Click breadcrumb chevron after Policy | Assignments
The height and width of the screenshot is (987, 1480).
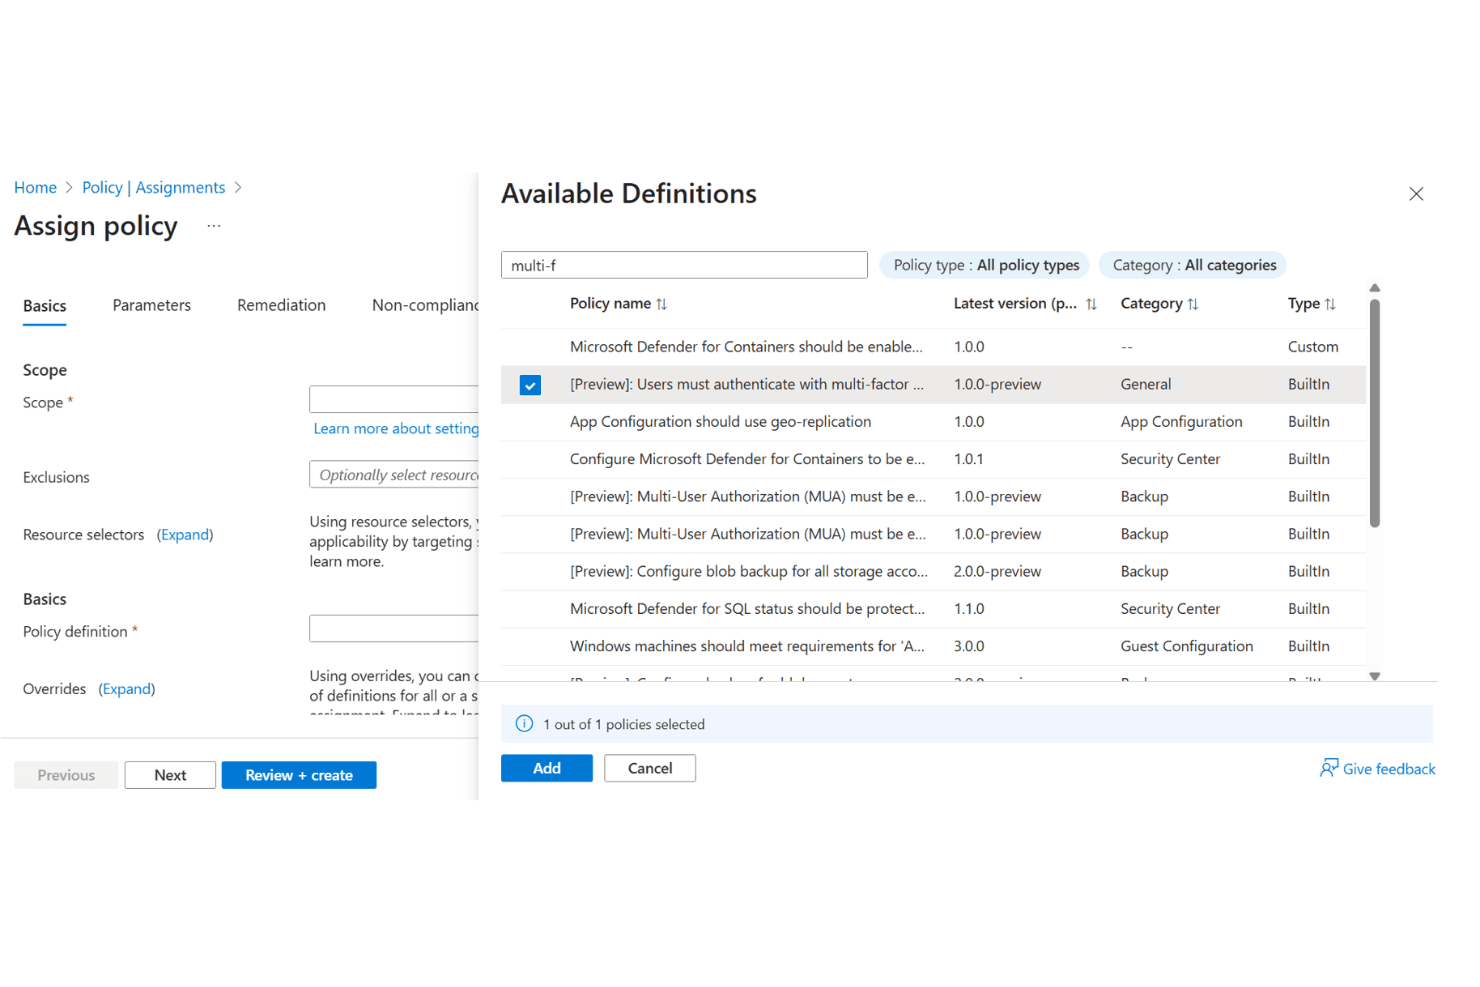coord(238,188)
